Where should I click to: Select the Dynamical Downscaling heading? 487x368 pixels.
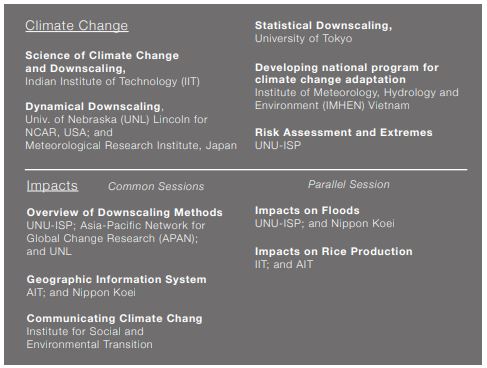click(x=94, y=106)
